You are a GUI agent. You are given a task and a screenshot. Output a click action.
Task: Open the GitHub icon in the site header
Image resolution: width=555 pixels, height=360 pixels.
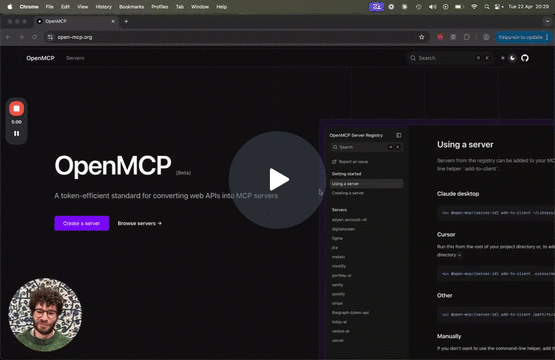click(525, 58)
